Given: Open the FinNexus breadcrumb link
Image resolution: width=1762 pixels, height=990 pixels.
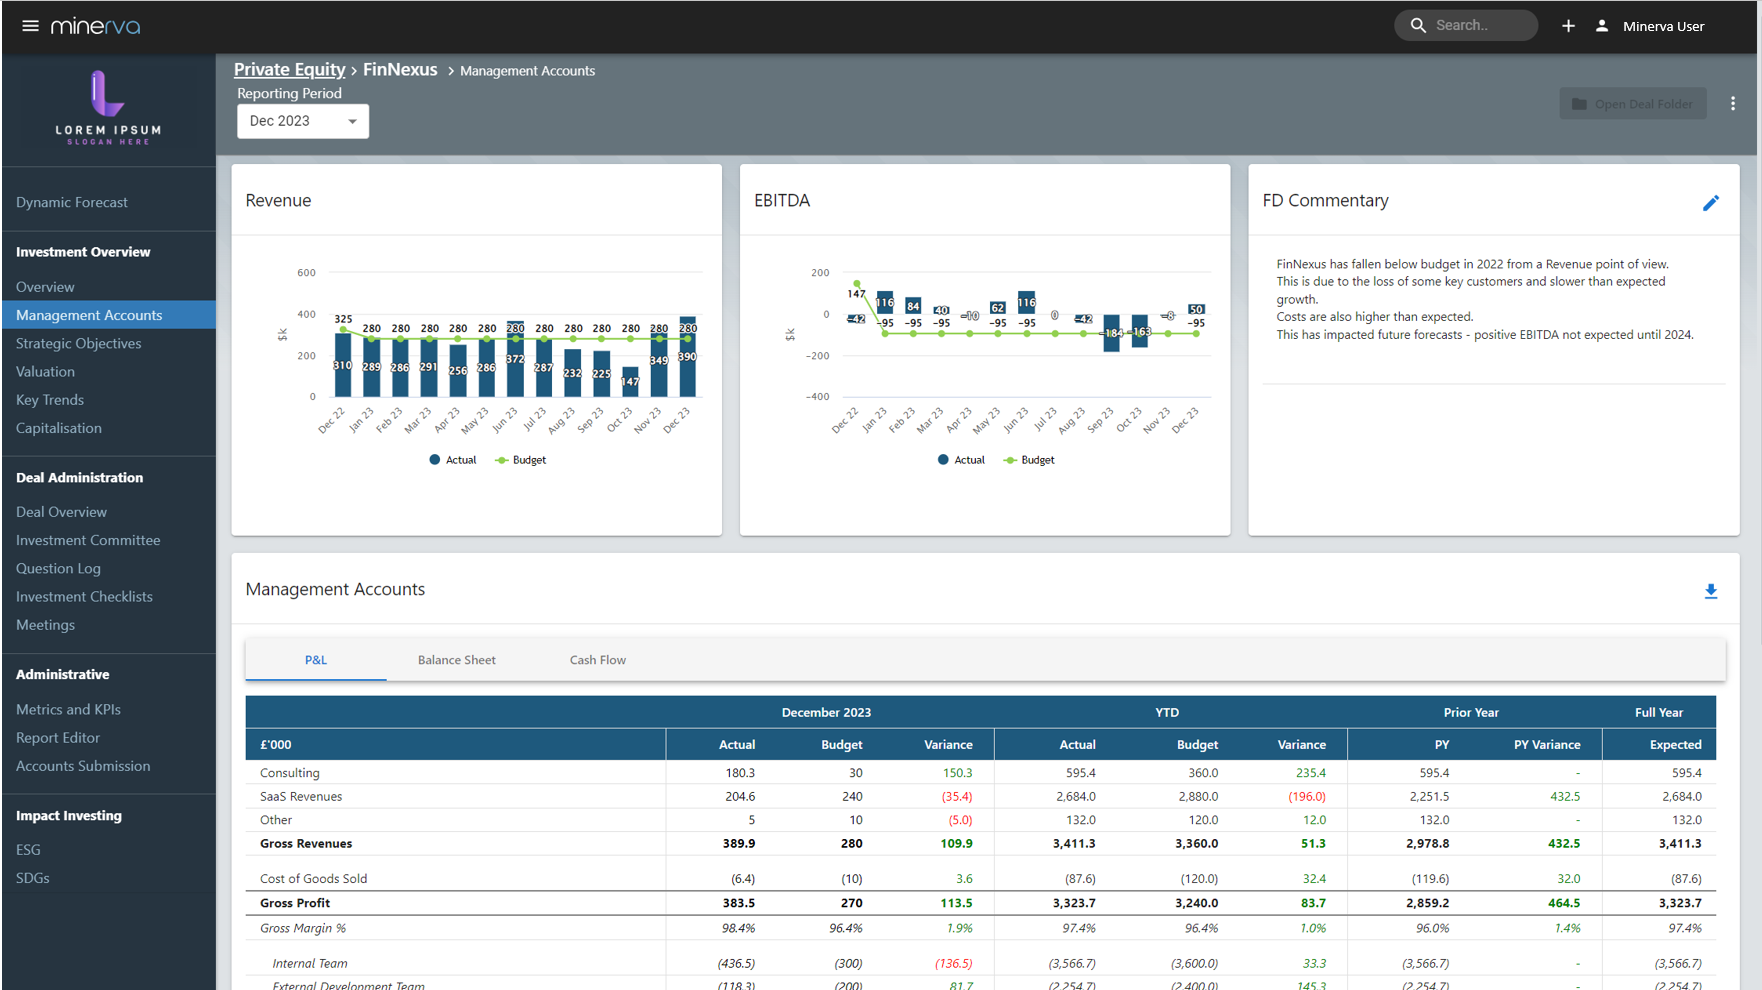Looking at the screenshot, I should click(x=400, y=69).
